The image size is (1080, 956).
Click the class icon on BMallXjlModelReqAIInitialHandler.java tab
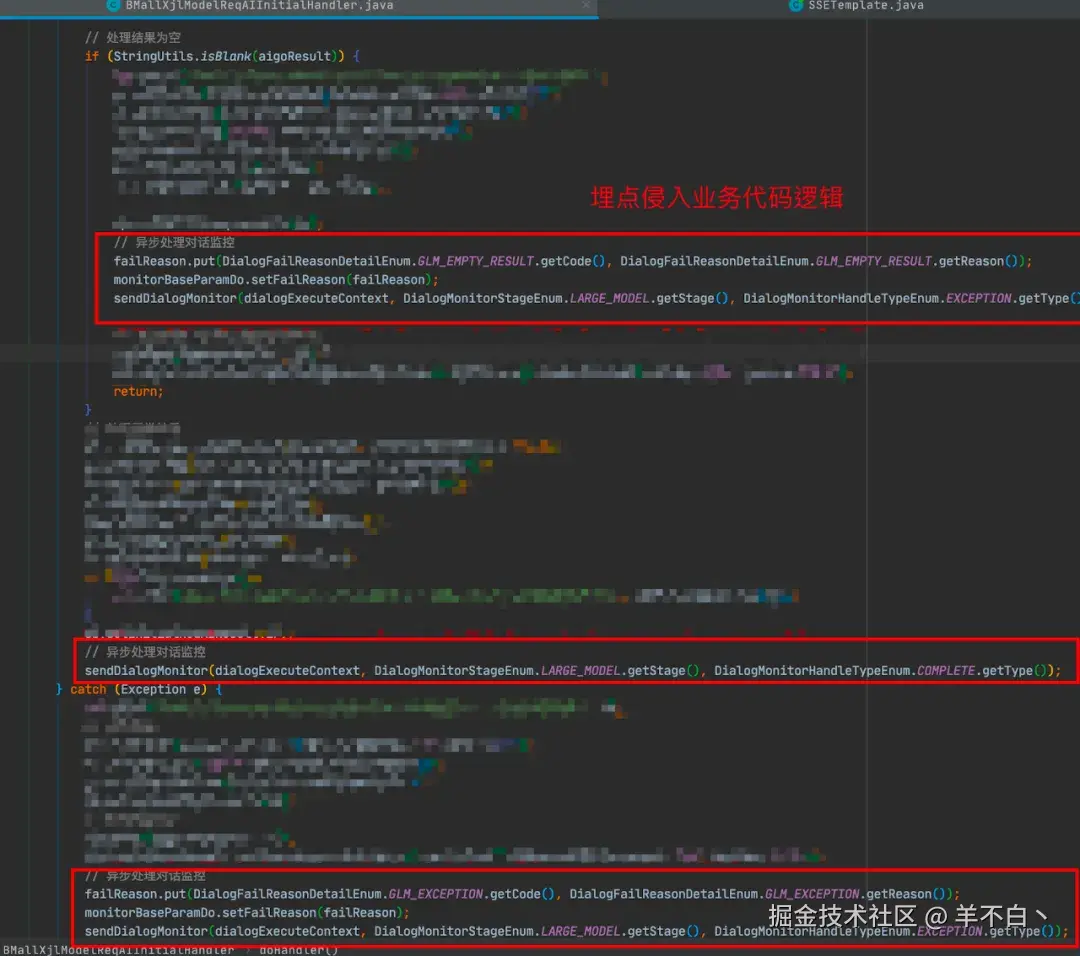pos(114,6)
